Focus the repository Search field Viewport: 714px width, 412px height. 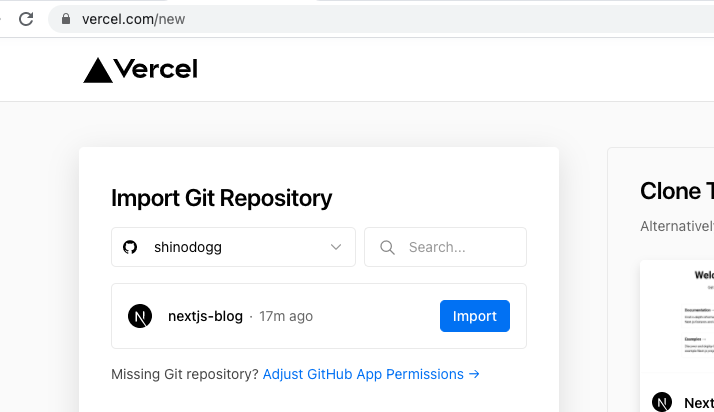(445, 247)
